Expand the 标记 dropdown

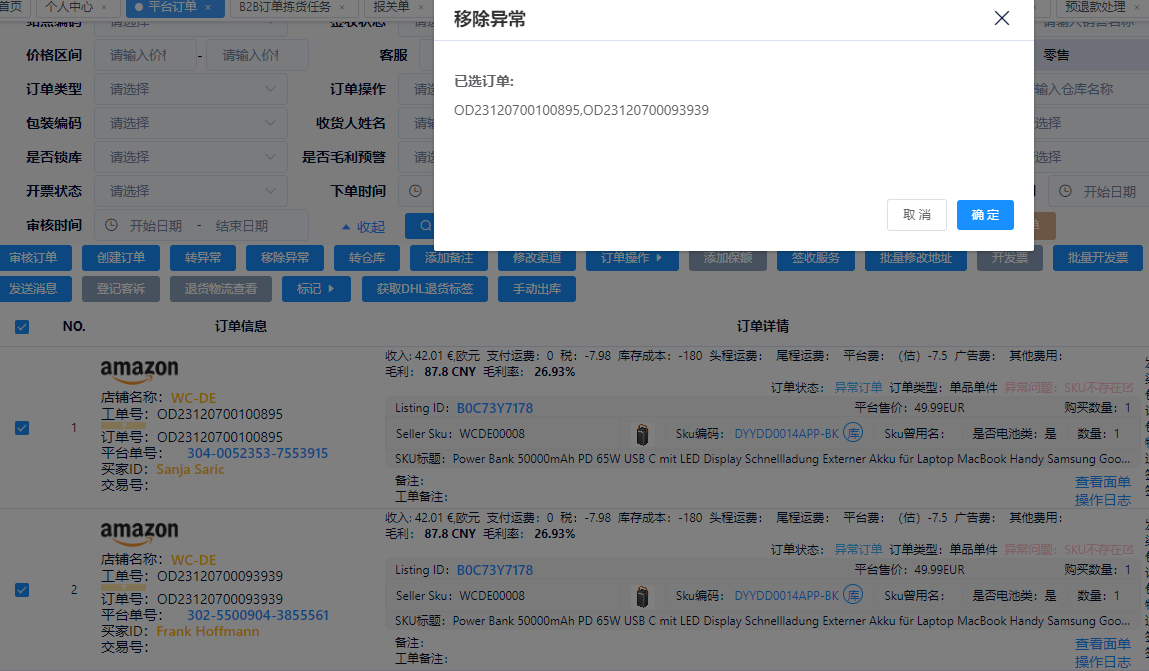[316, 290]
